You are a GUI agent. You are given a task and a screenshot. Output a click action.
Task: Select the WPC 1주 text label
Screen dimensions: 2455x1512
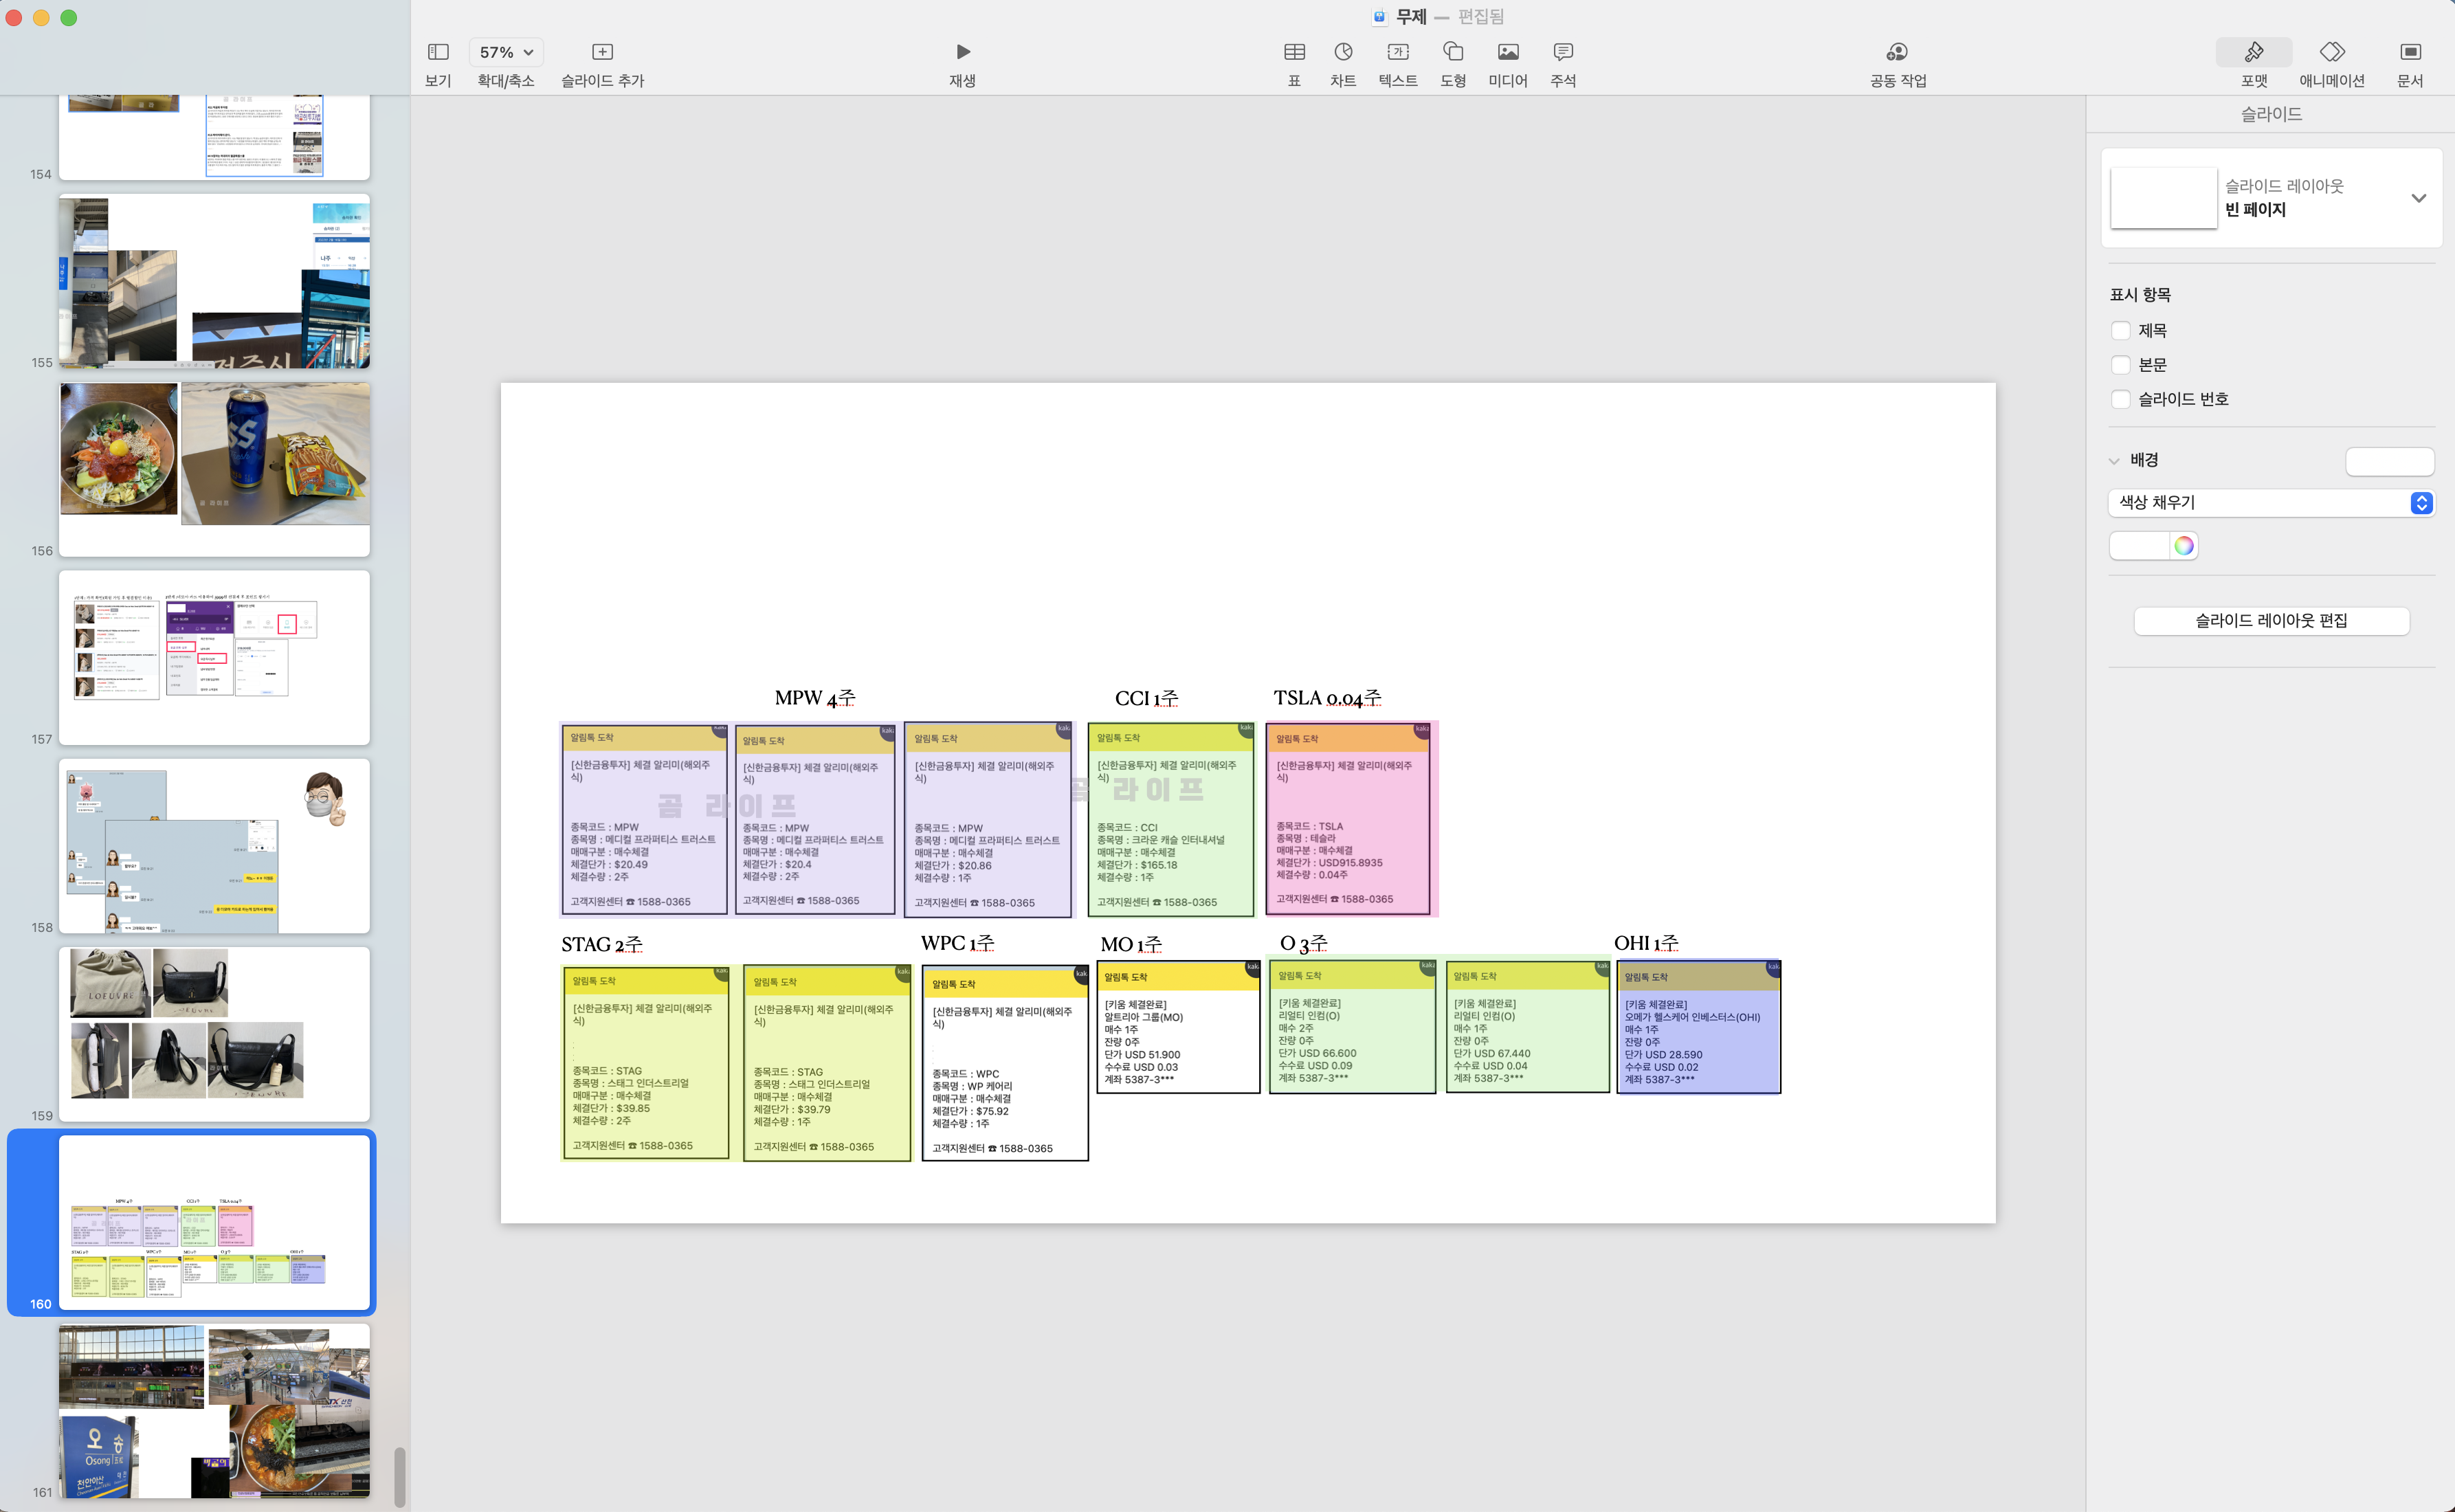[958, 943]
